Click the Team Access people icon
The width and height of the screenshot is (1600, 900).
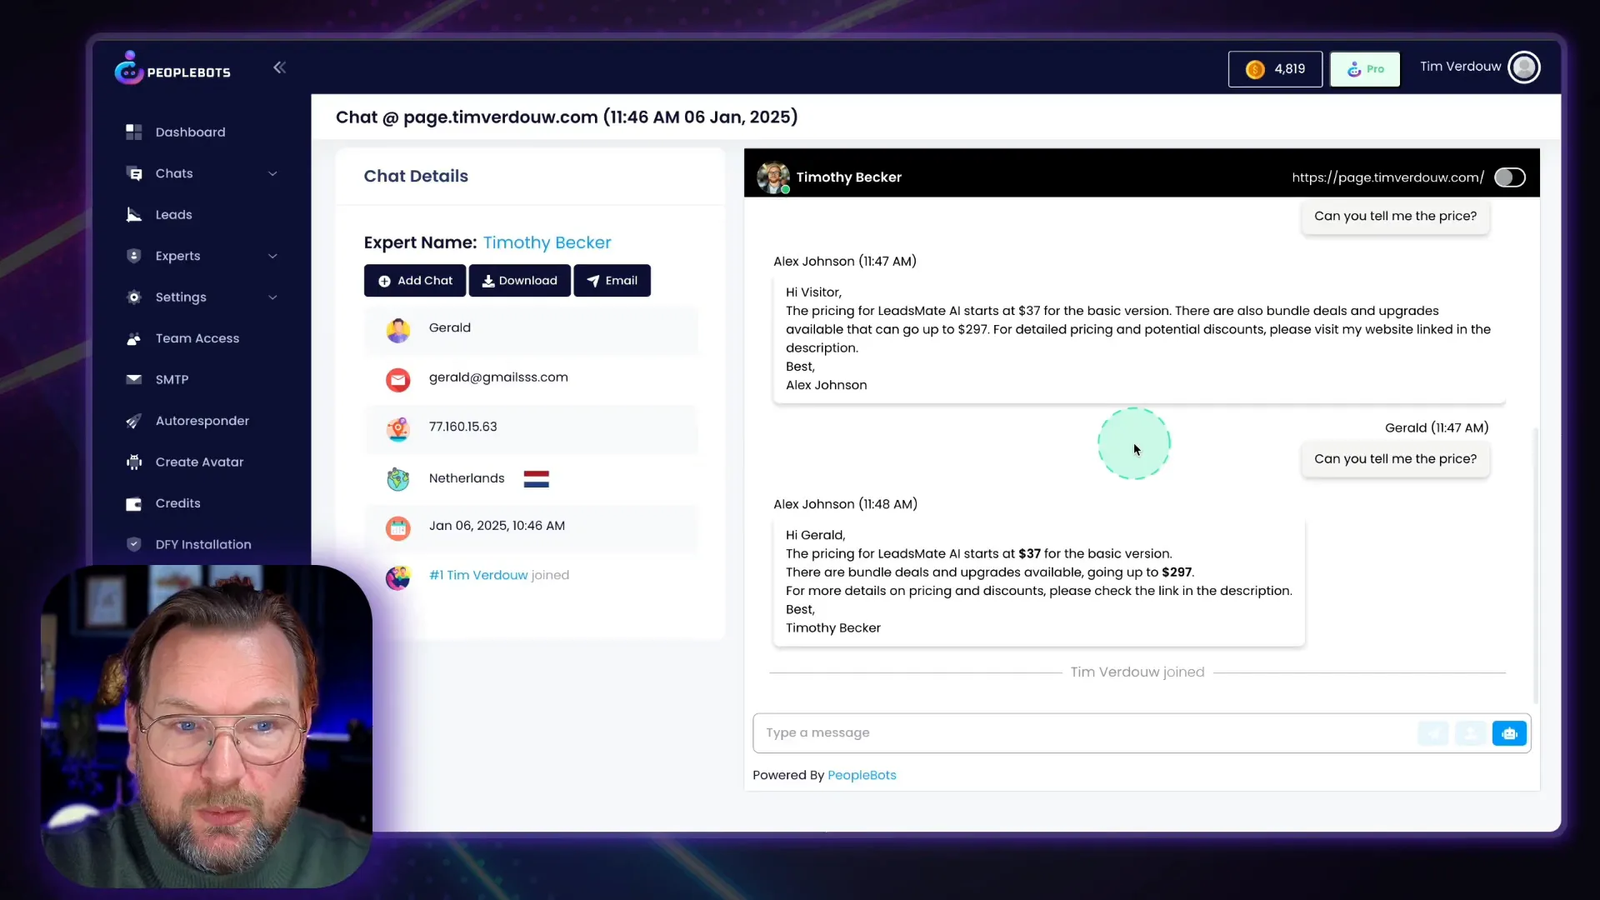[x=134, y=338]
